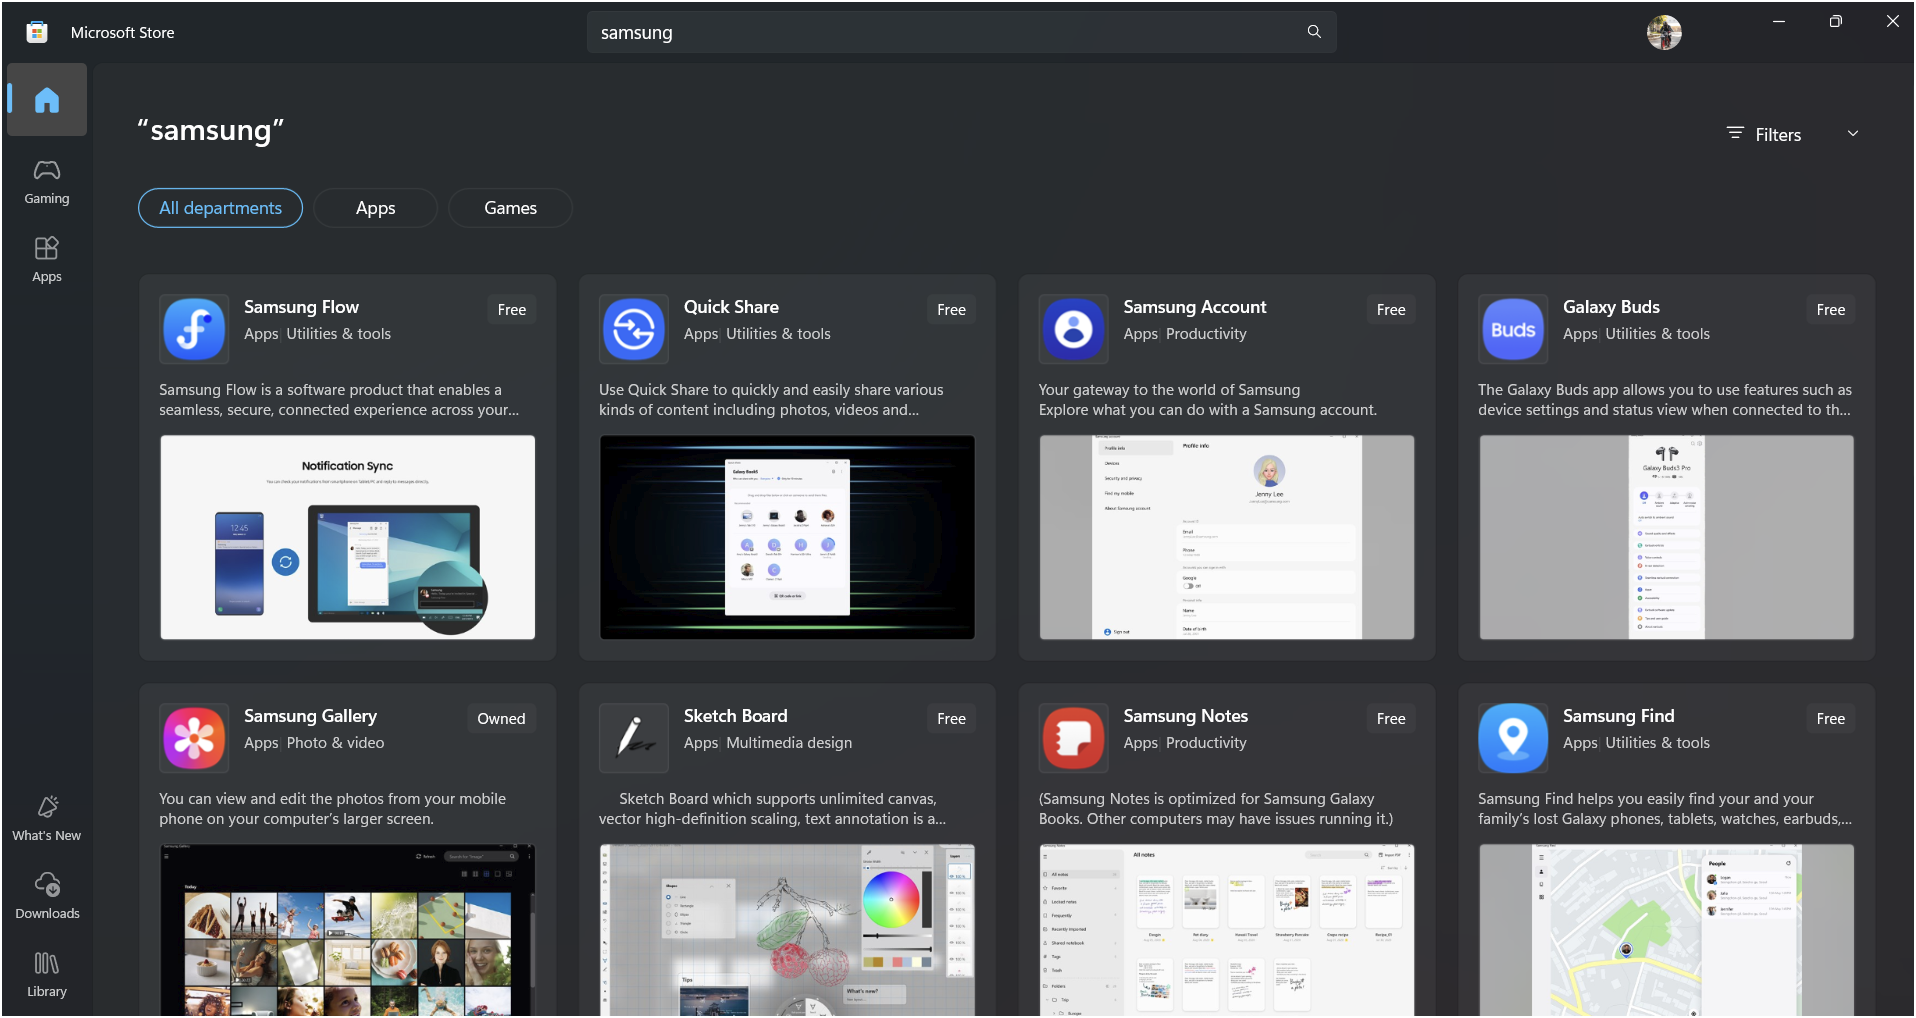Image resolution: width=1916 pixels, height=1018 pixels.
Task: Open the Quick Share preview screenshot
Action: click(787, 537)
